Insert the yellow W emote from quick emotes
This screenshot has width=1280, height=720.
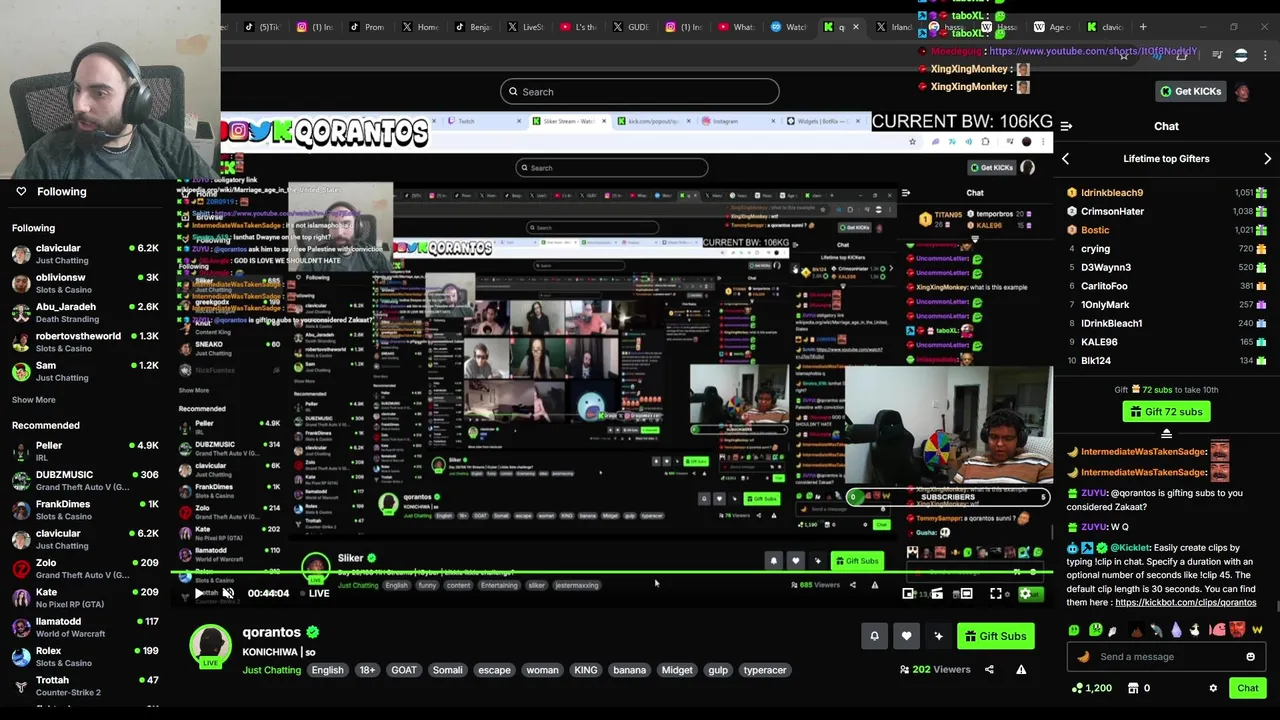point(1257,630)
